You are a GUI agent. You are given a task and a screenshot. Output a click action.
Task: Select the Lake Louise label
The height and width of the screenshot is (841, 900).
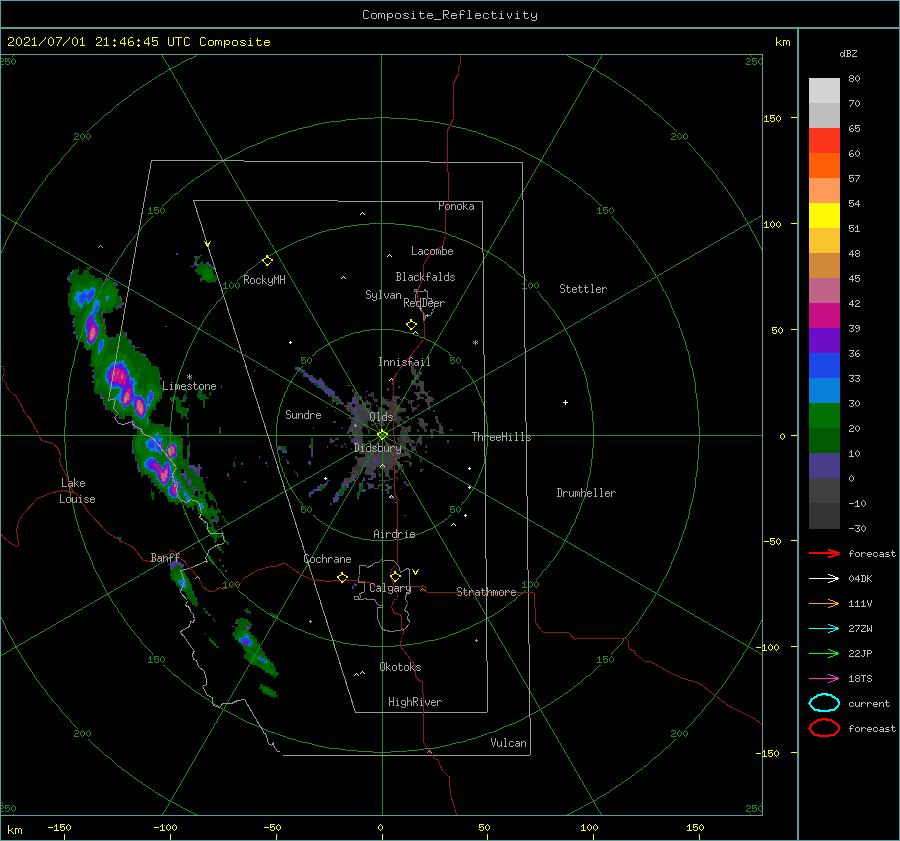point(77,491)
